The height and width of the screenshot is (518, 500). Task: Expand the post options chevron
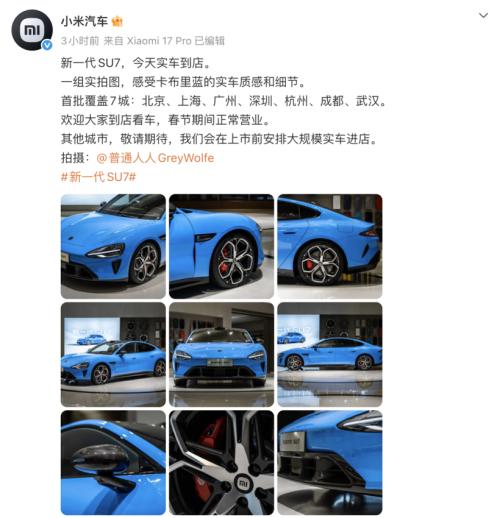483,15
